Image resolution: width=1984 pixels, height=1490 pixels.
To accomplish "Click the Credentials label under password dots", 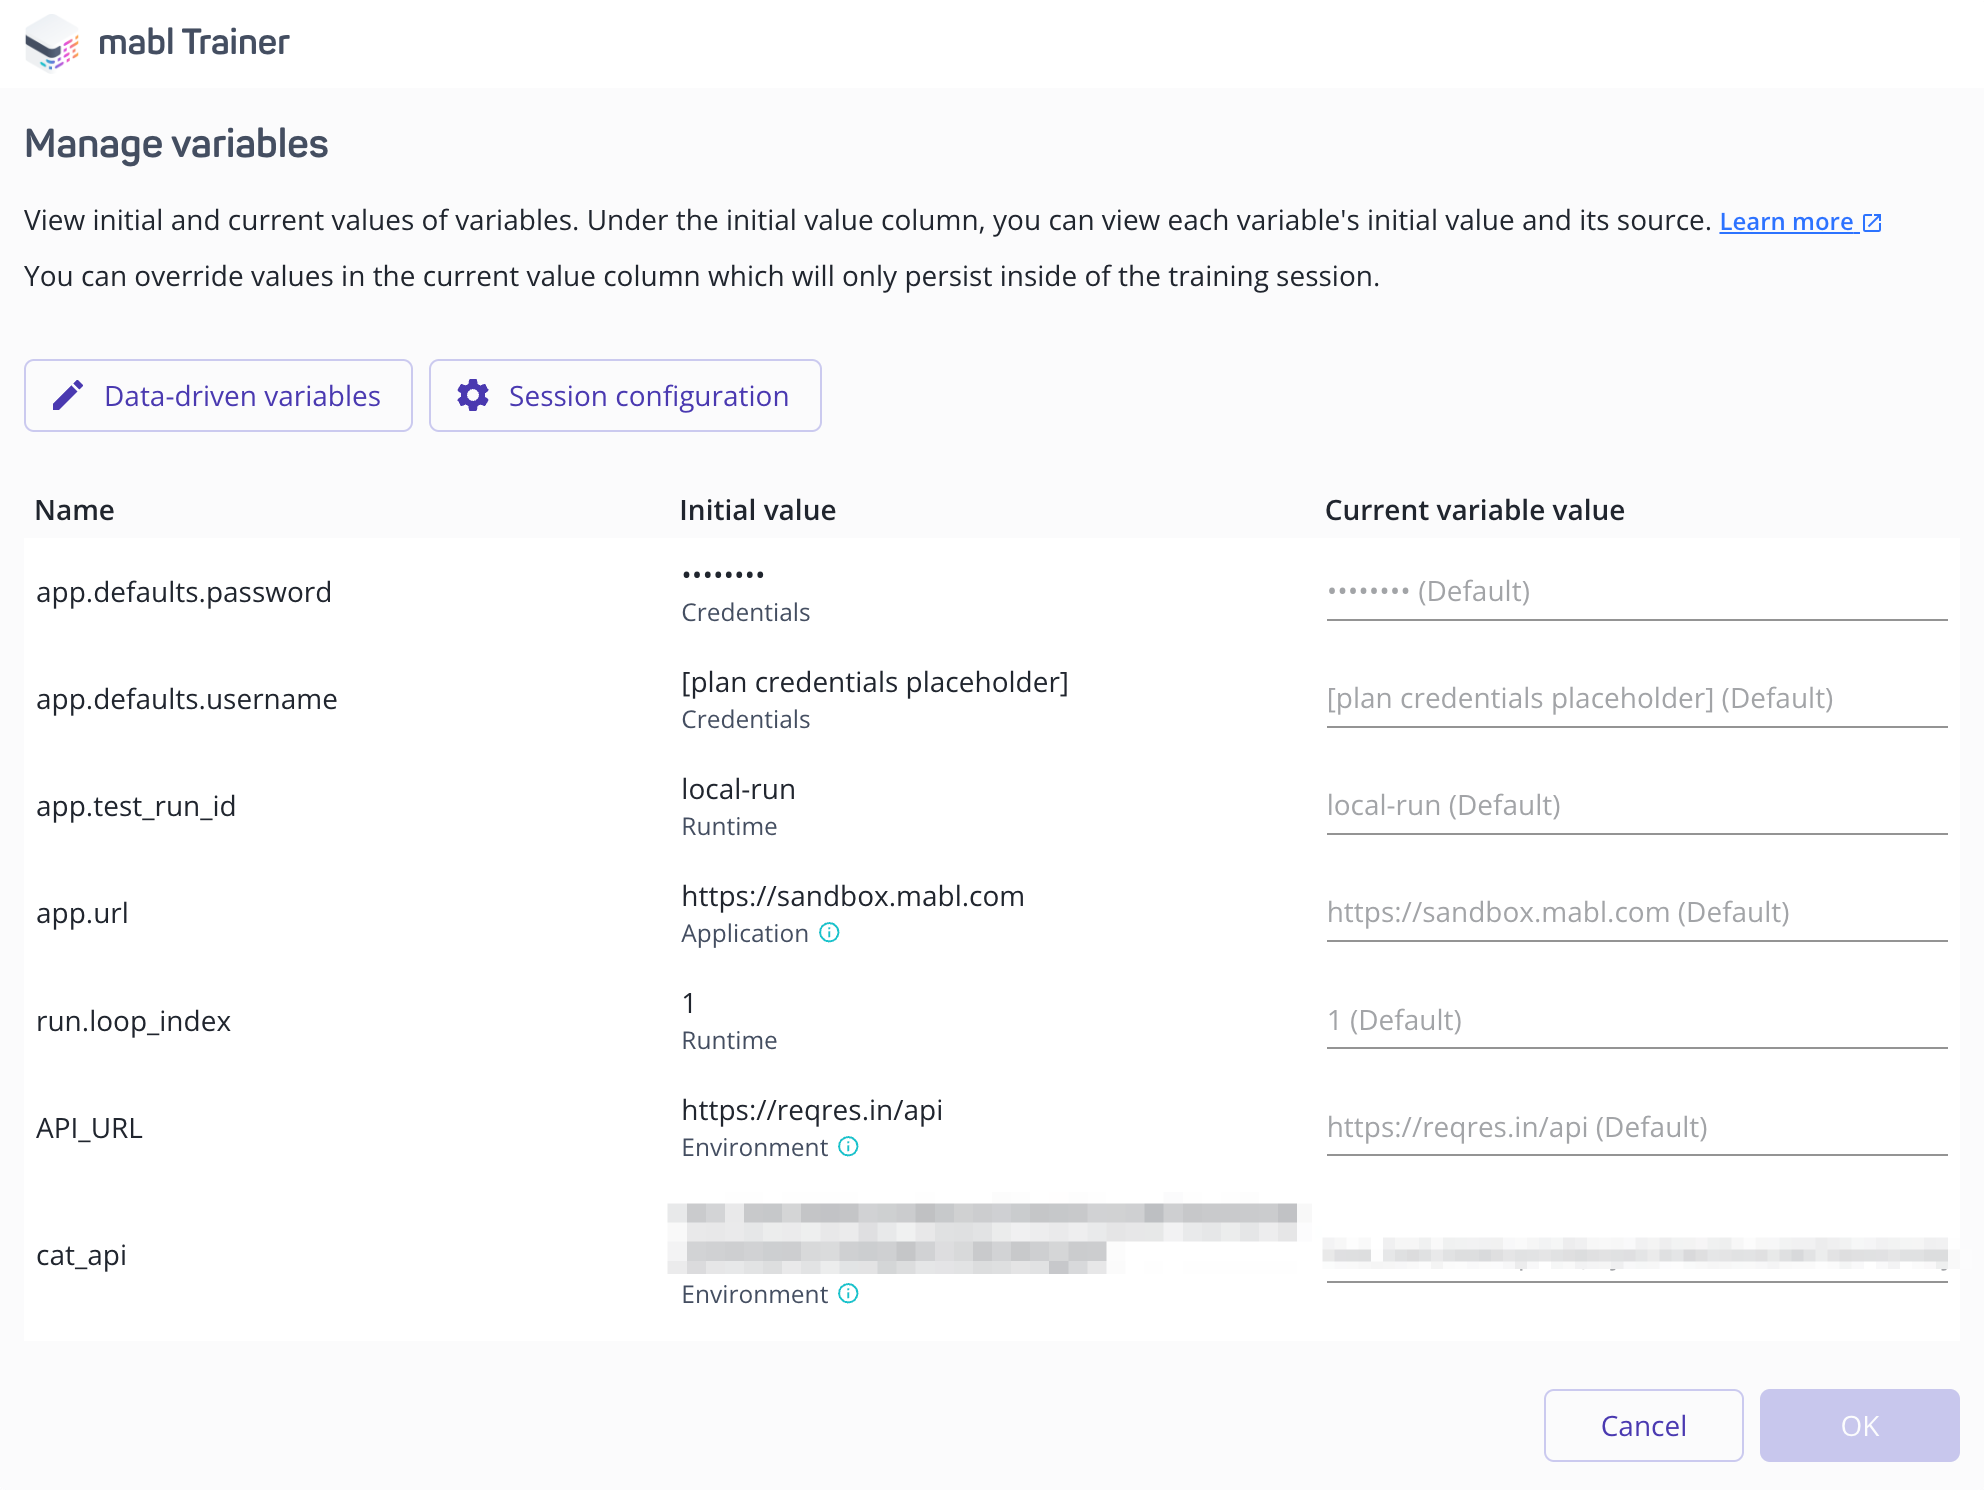I will (745, 612).
